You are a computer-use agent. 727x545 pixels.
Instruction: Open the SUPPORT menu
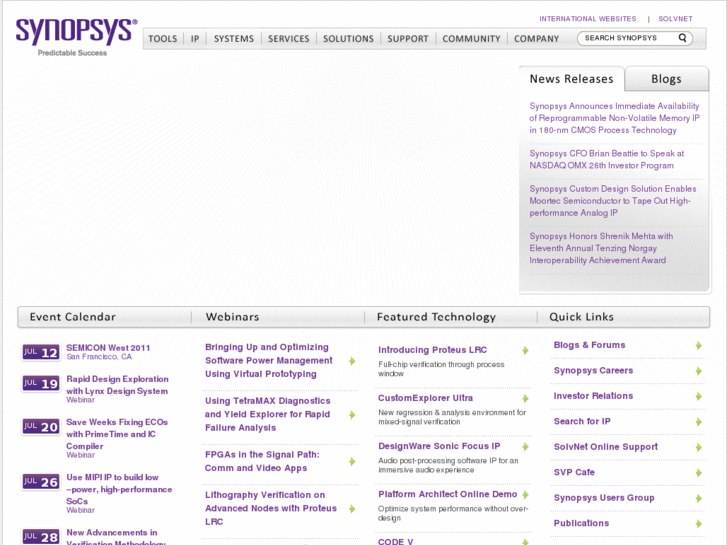pyautogui.click(x=408, y=39)
